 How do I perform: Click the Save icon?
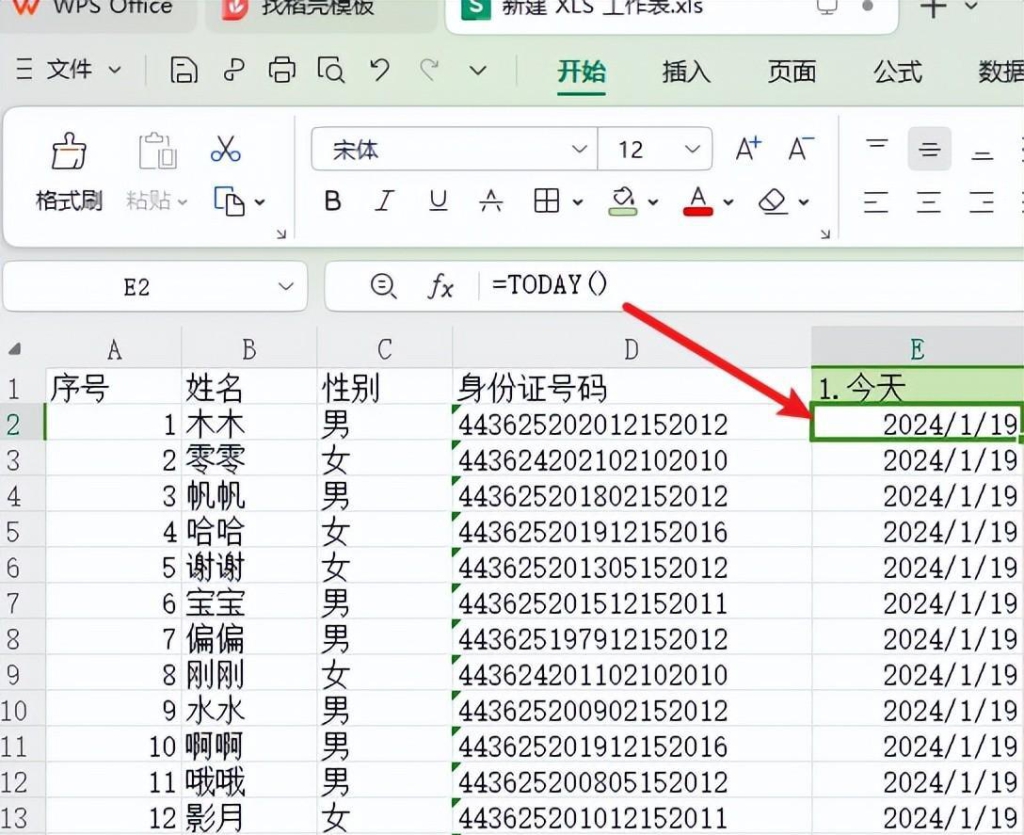[185, 70]
